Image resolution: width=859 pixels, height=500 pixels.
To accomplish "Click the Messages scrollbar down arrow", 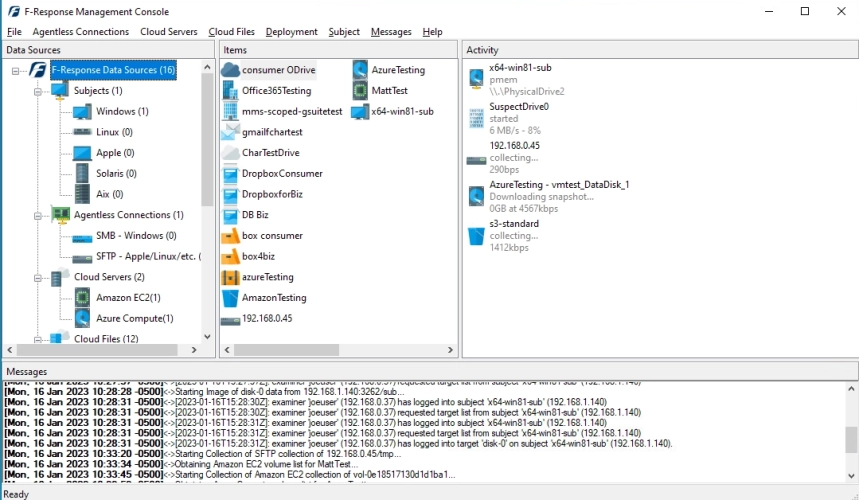I will point(851,476).
